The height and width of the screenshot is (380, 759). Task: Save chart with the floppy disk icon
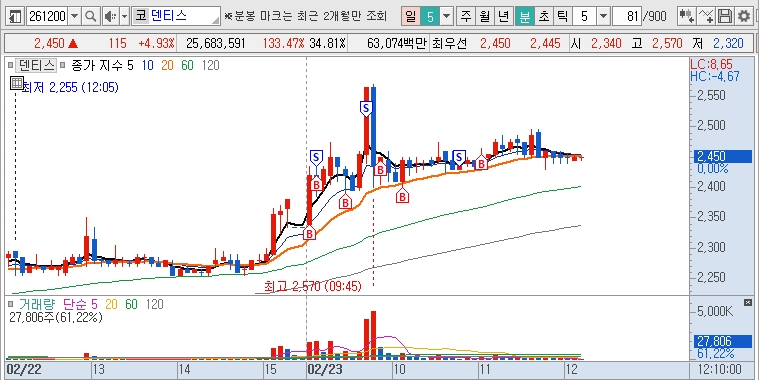coord(725,17)
